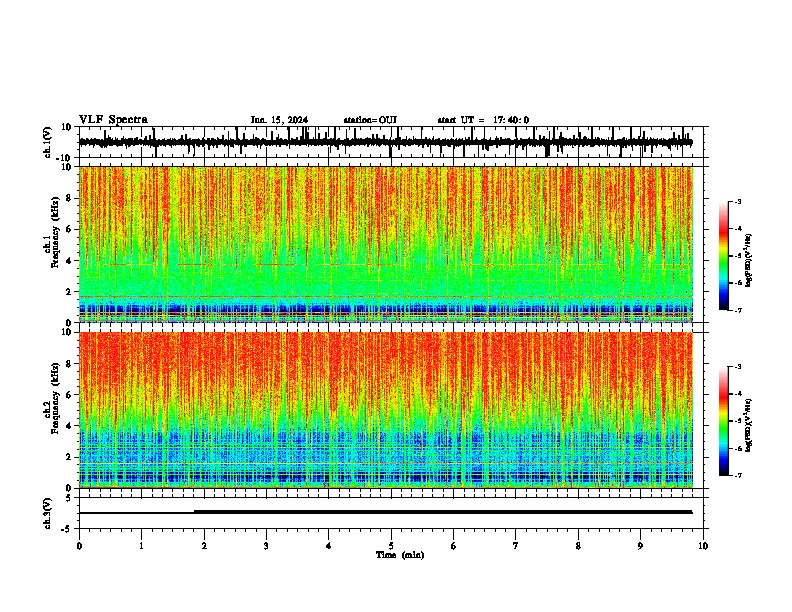Click the "Time (min)" axis label
Viewport: 792px width, 612px height.
[x=400, y=555]
